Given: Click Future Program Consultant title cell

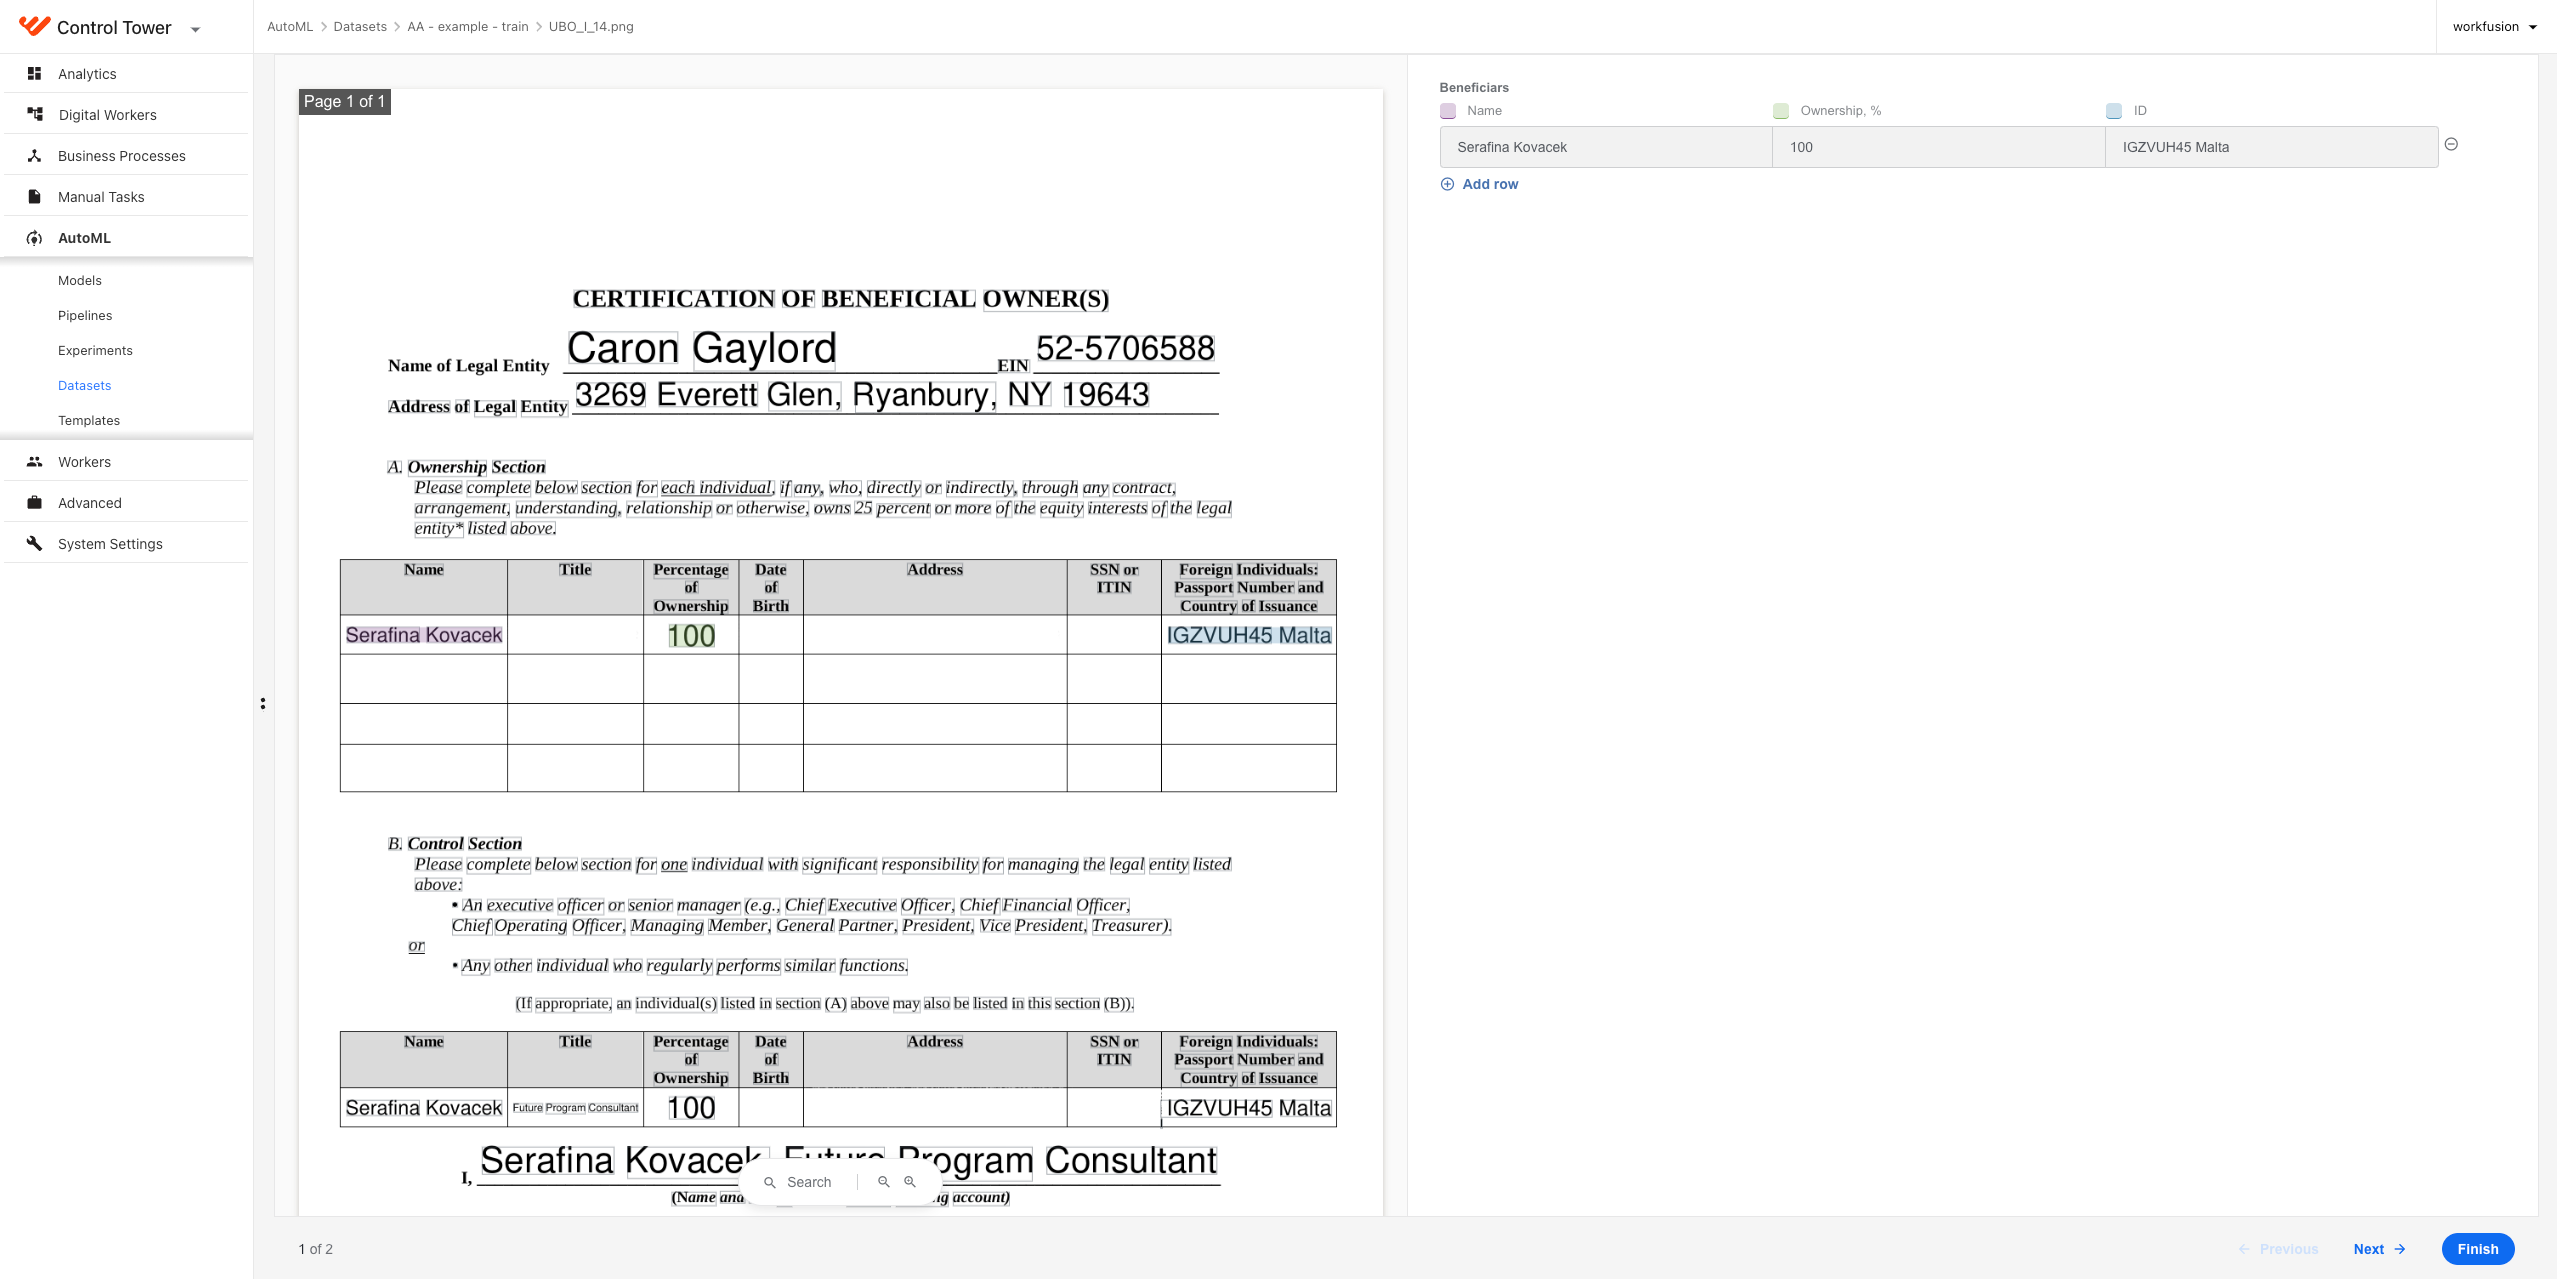Looking at the screenshot, I should [575, 1108].
